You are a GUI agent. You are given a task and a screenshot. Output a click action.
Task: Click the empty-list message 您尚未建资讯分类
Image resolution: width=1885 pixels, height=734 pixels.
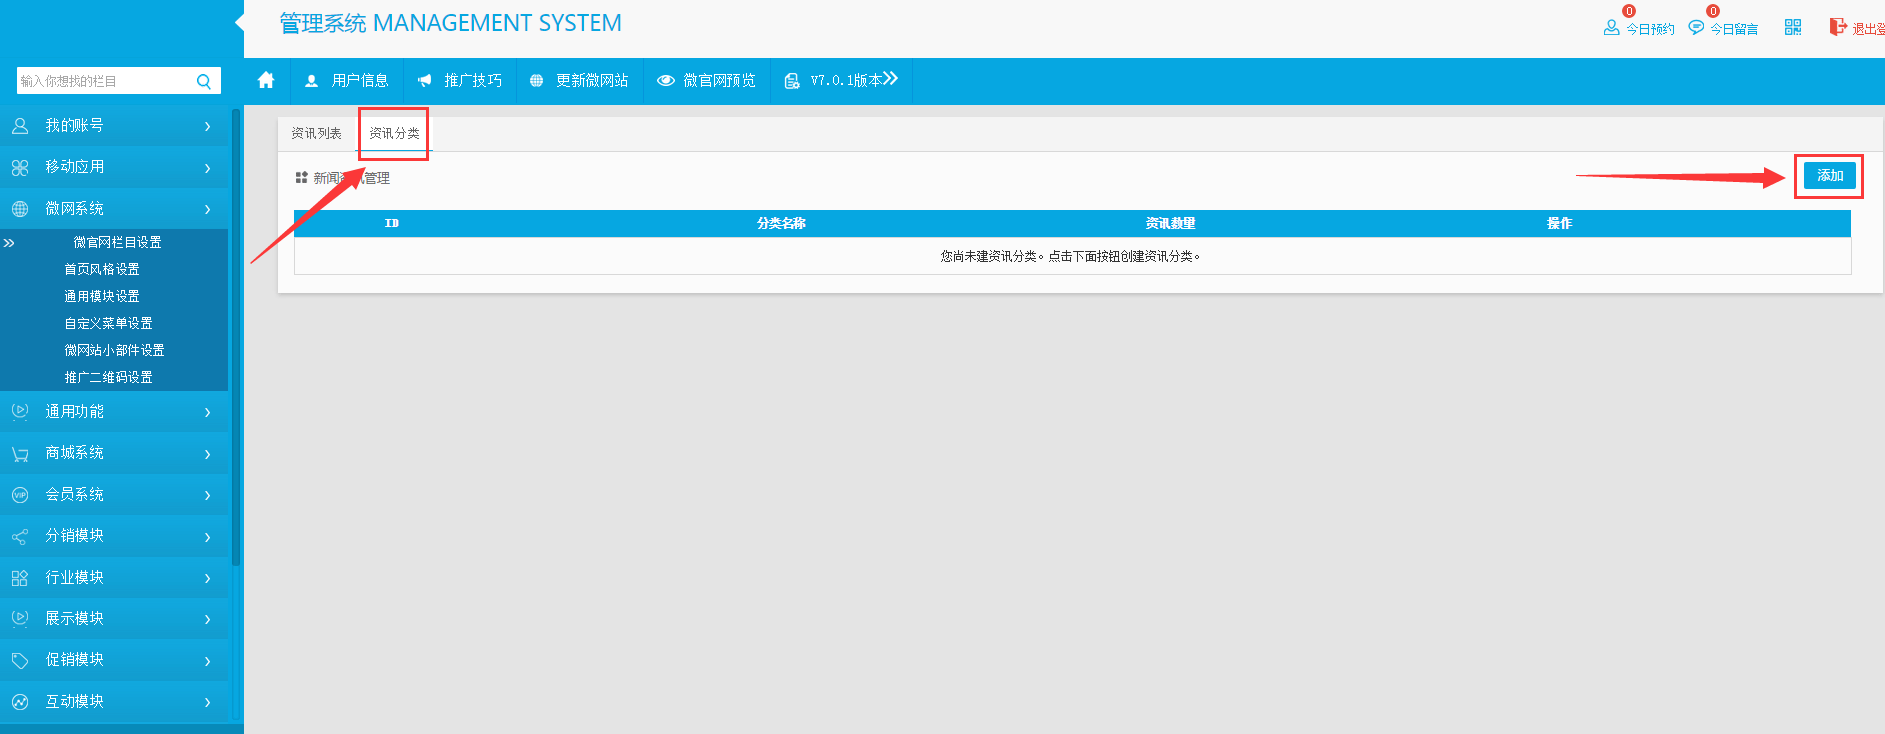click(1070, 256)
